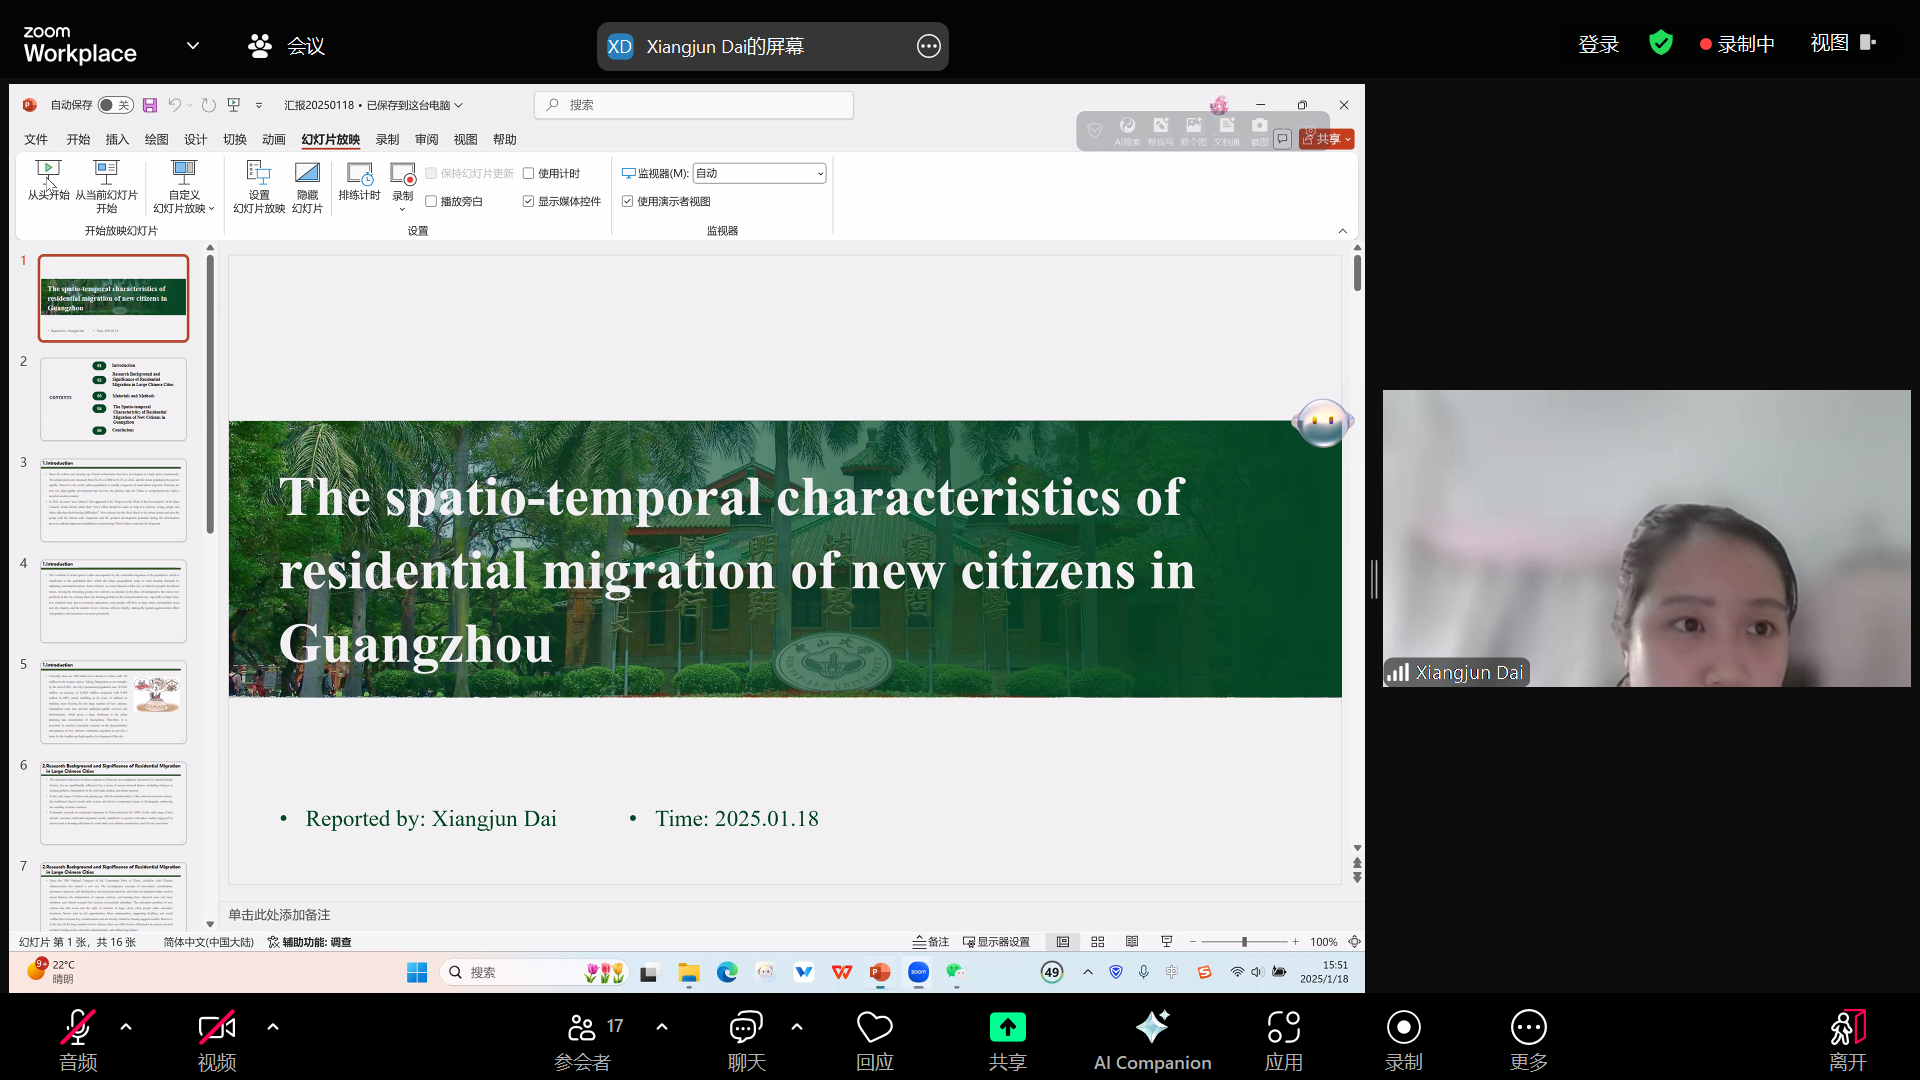This screenshot has width=1920, height=1080.
Task: Click zoom in plus button
Action: tap(1296, 942)
